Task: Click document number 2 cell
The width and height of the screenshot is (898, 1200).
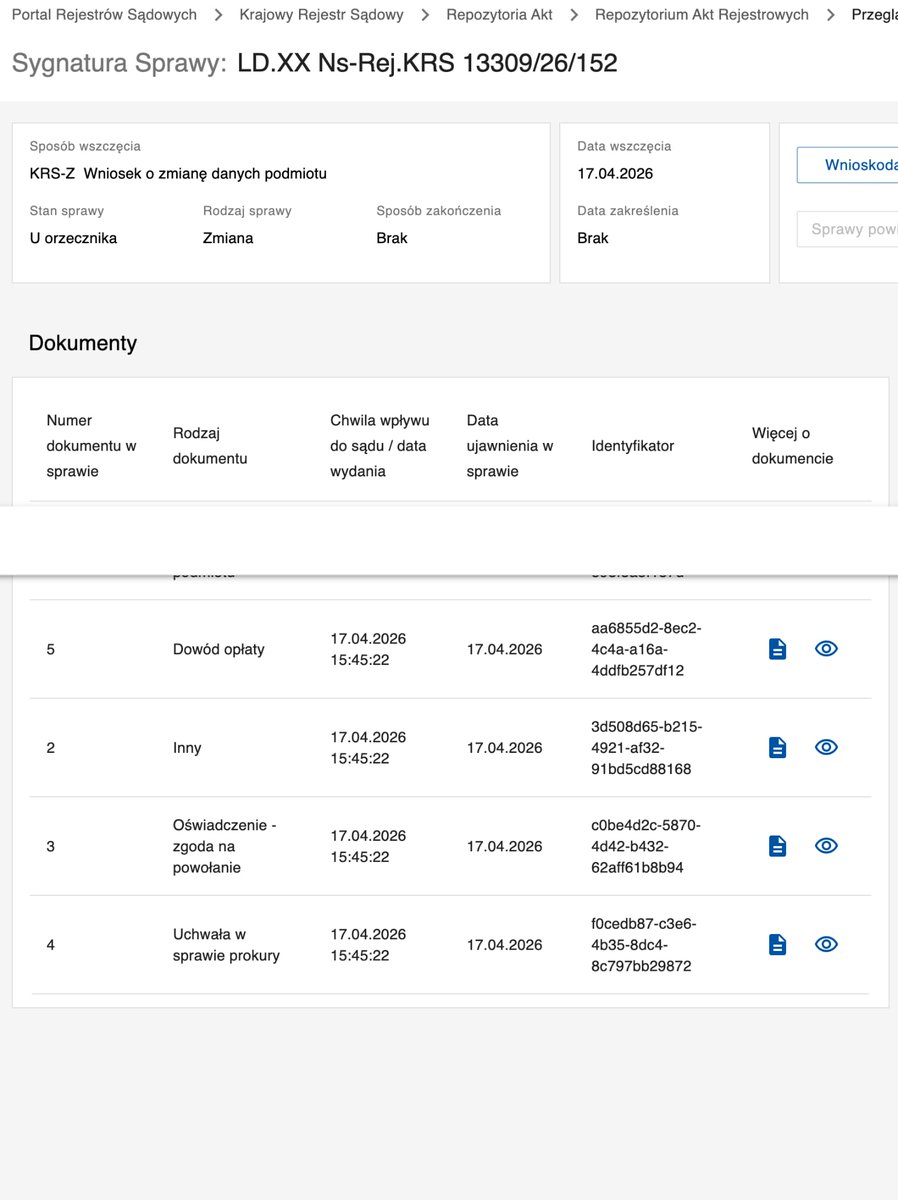Action: click(x=51, y=748)
